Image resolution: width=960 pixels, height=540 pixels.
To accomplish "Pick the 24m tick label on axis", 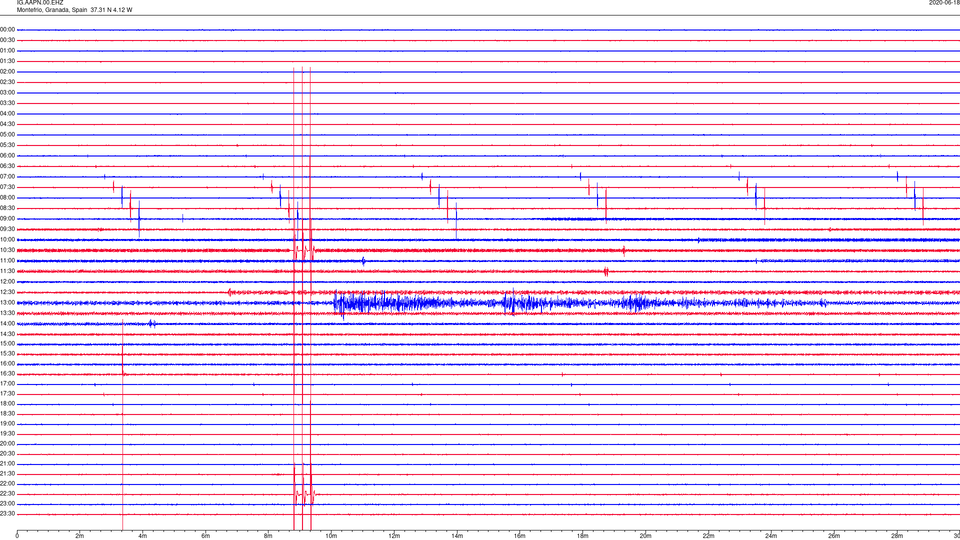I will [771, 536].
